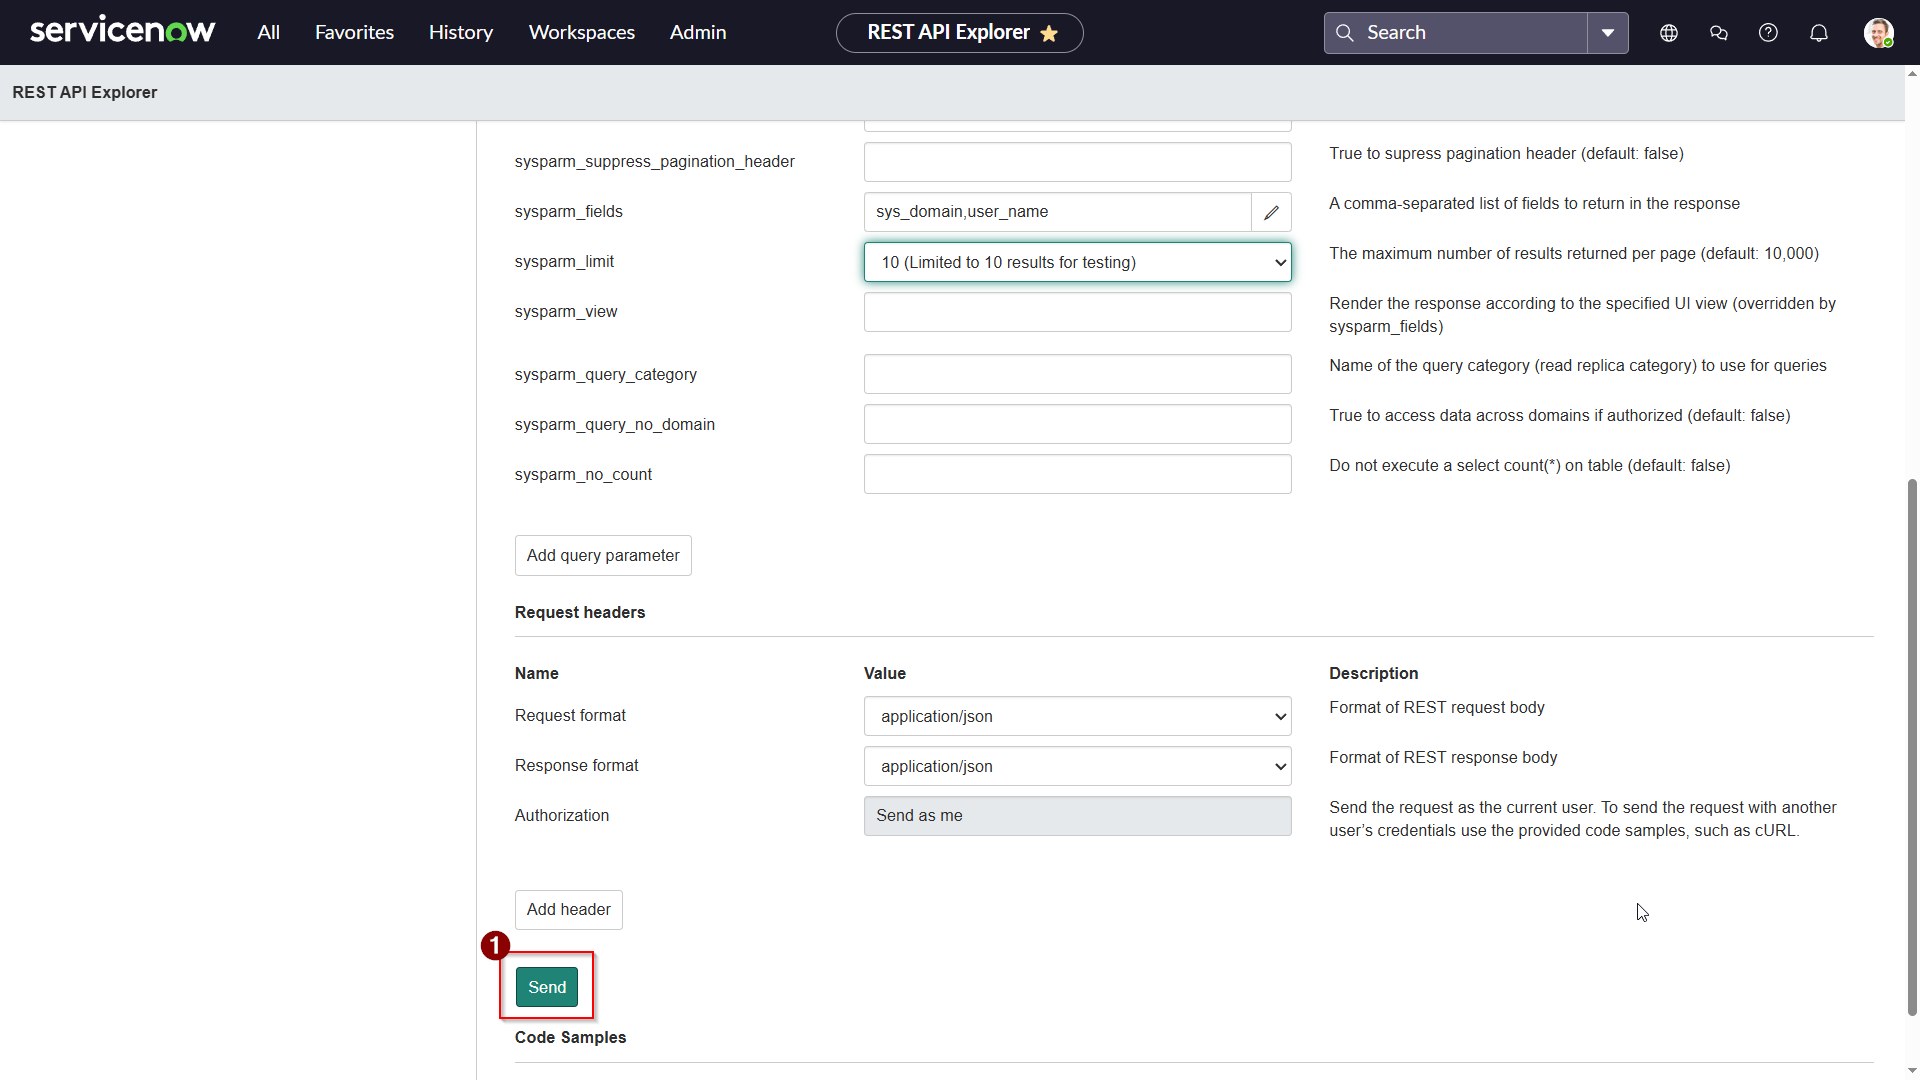1920x1080 pixels.
Task: Click the magnifier icon in the search box
Action: point(1345,33)
